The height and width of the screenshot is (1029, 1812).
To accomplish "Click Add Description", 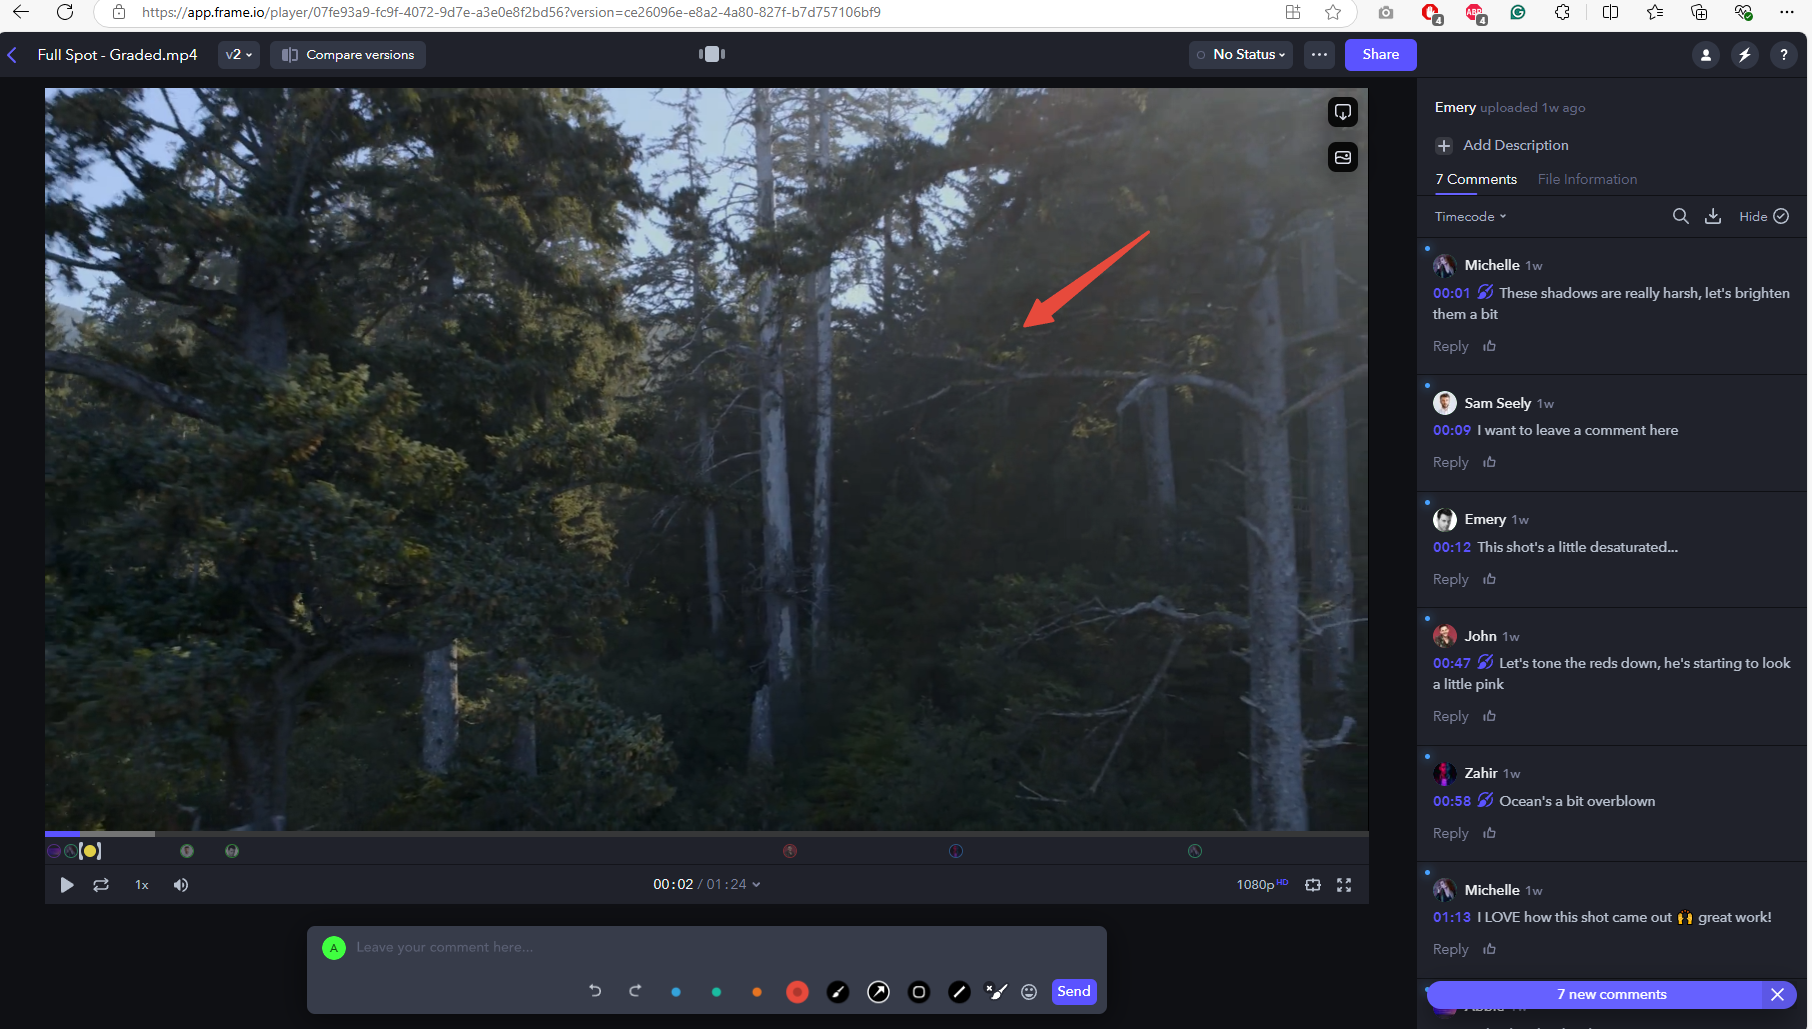I will tap(1502, 145).
